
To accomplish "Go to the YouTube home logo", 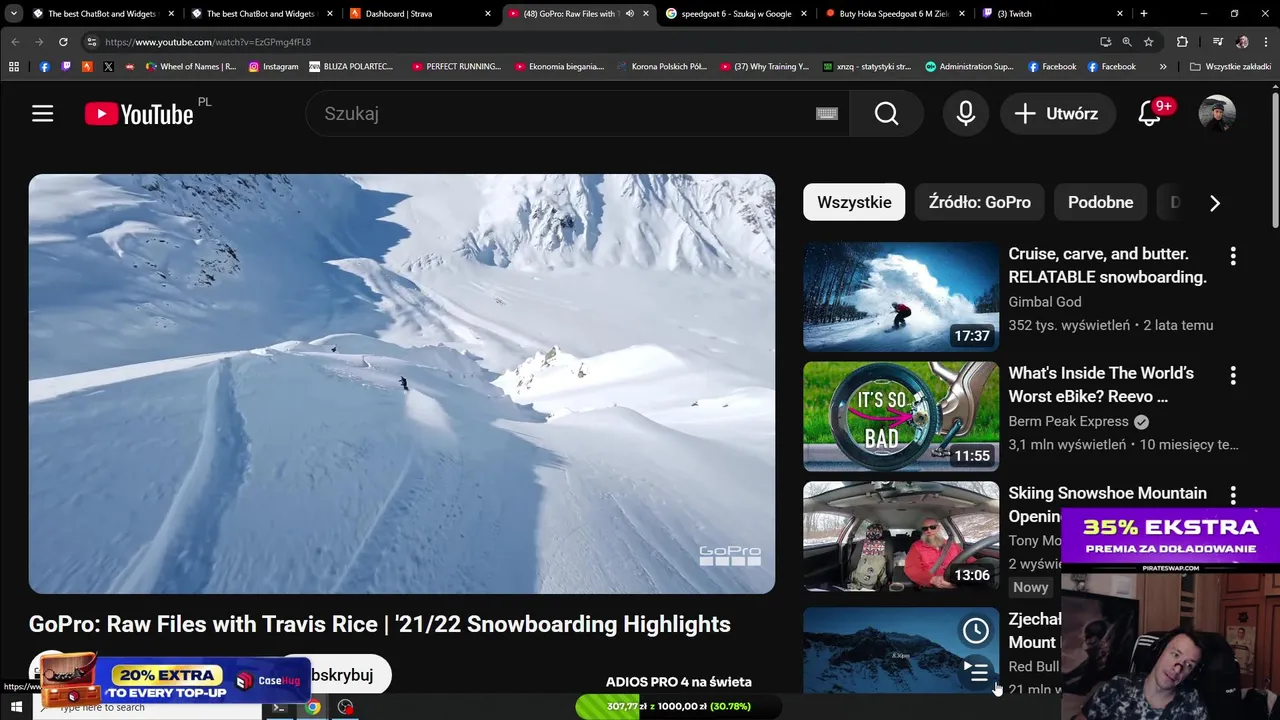I will pyautogui.click(x=139, y=114).
